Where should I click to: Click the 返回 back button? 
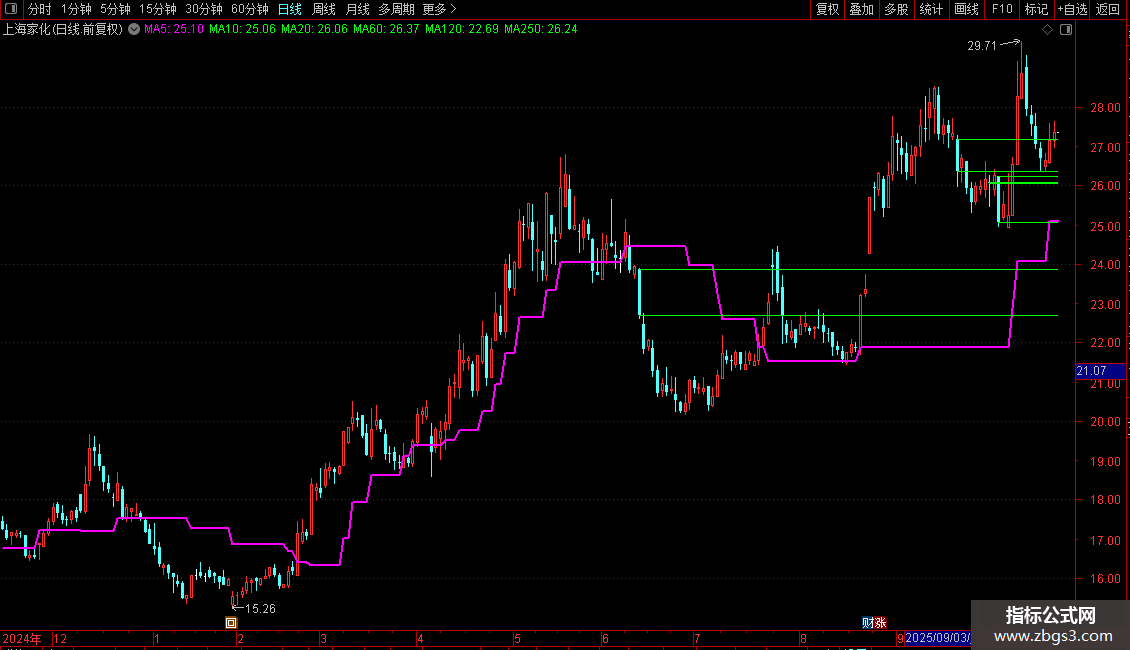tap(1108, 9)
